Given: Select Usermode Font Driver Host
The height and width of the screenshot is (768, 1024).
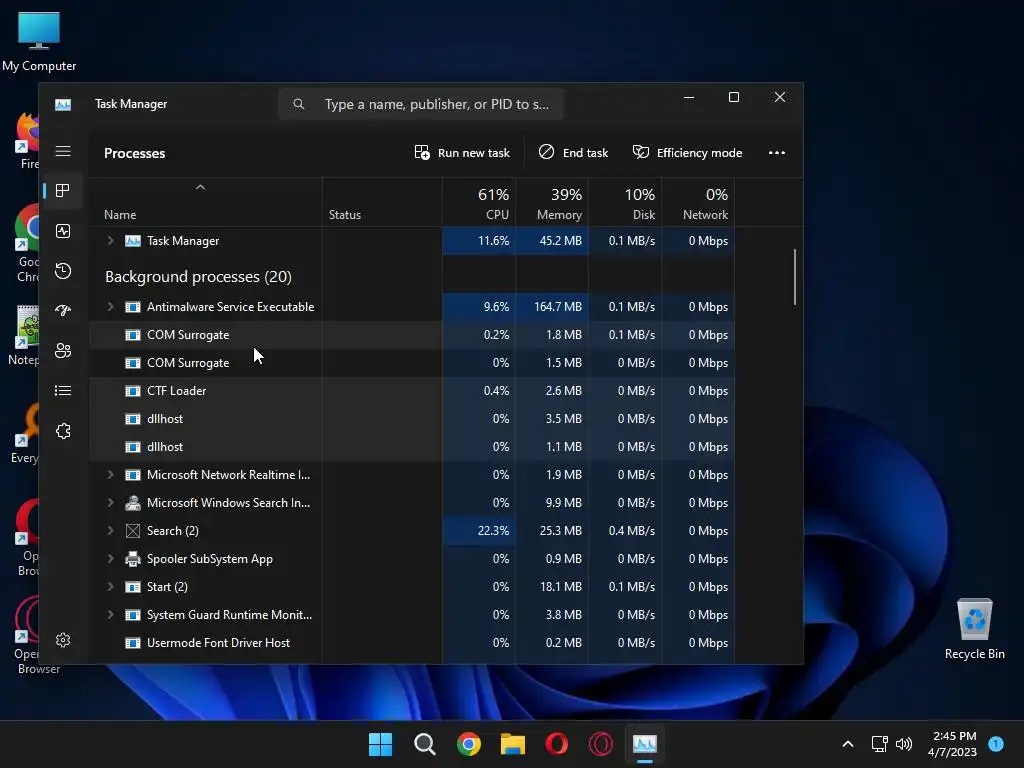Looking at the screenshot, I should (x=411, y=643).
